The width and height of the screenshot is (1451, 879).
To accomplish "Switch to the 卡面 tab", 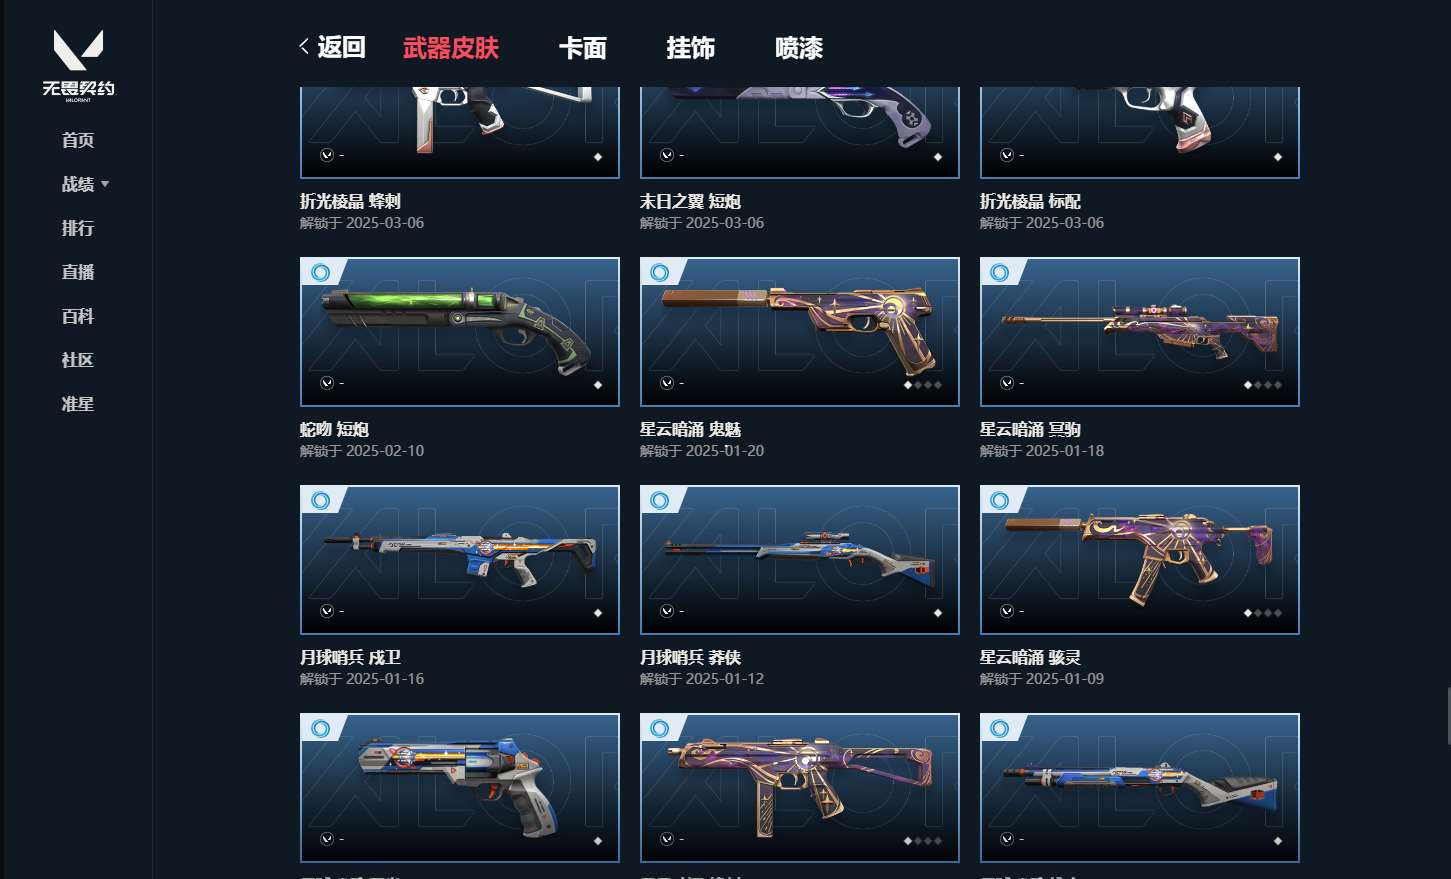I will pyautogui.click(x=583, y=47).
